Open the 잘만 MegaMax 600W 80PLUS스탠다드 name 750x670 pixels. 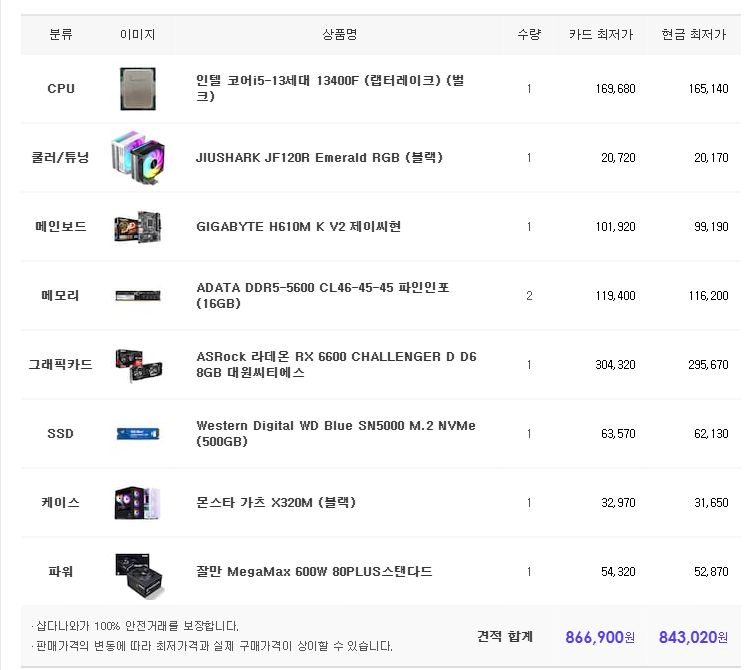pyautogui.click(x=314, y=571)
